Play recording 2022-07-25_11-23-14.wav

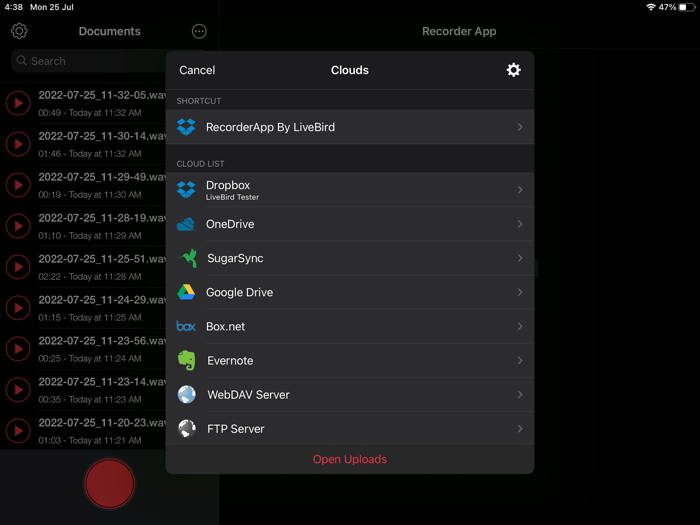[x=18, y=390]
